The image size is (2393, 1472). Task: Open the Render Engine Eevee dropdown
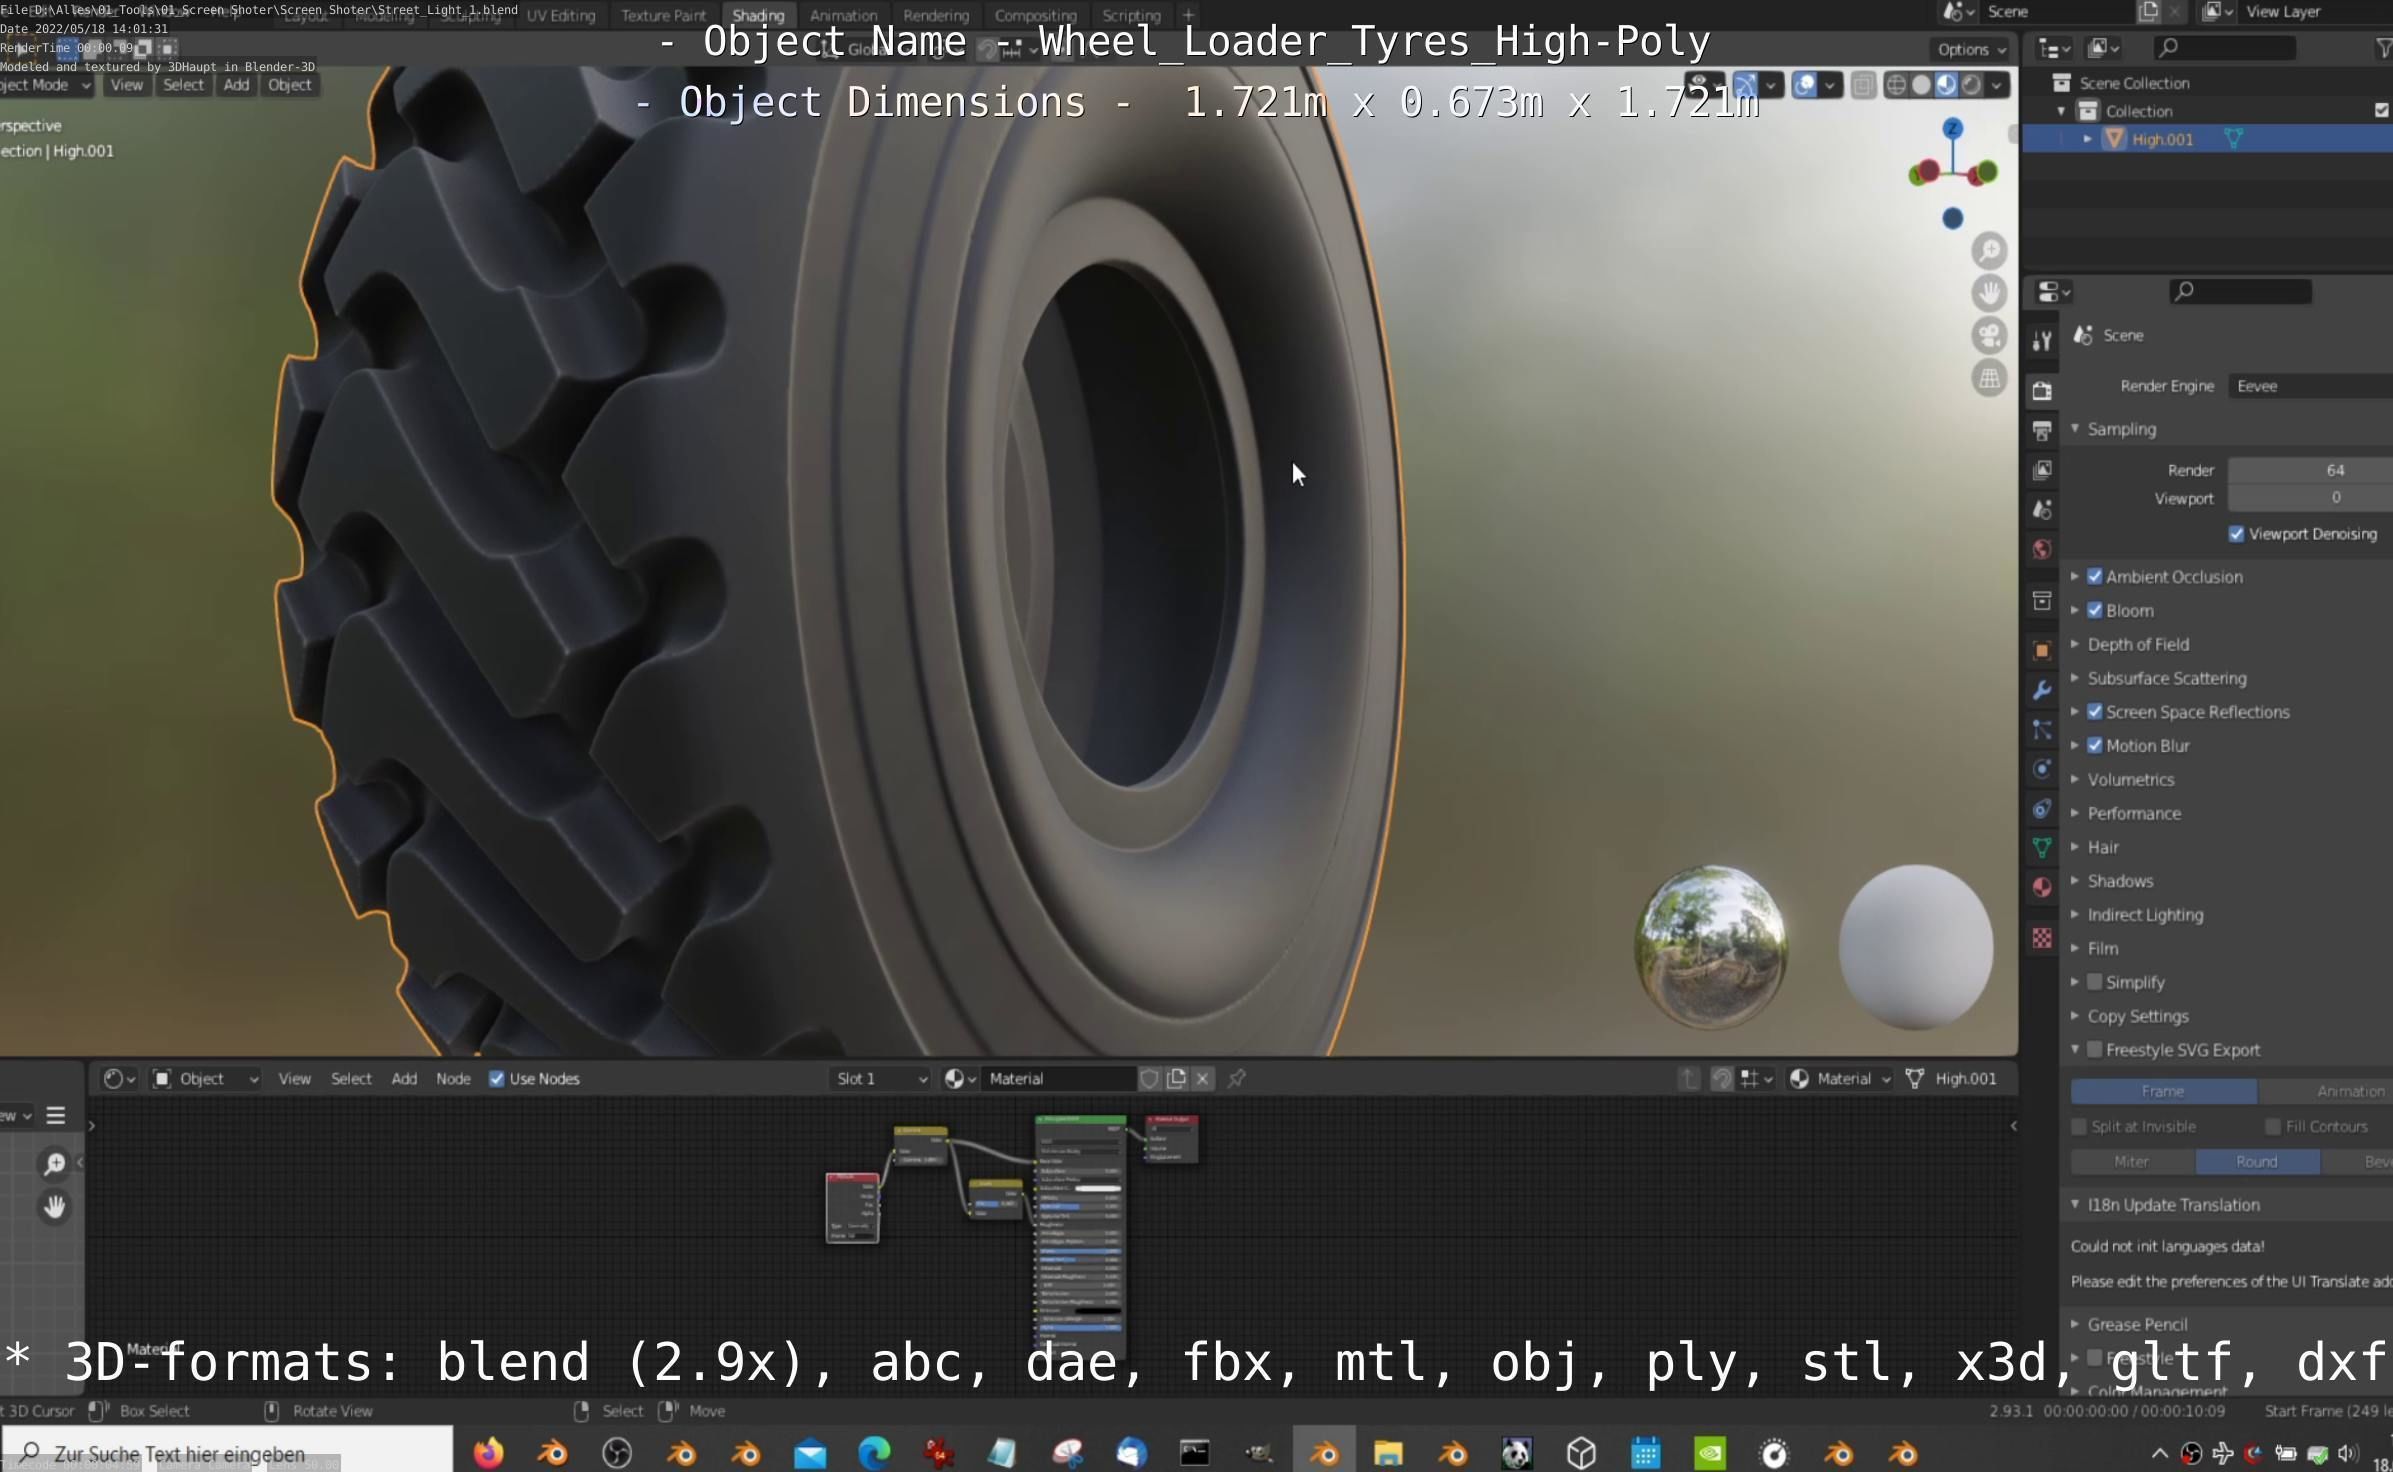point(2310,386)
